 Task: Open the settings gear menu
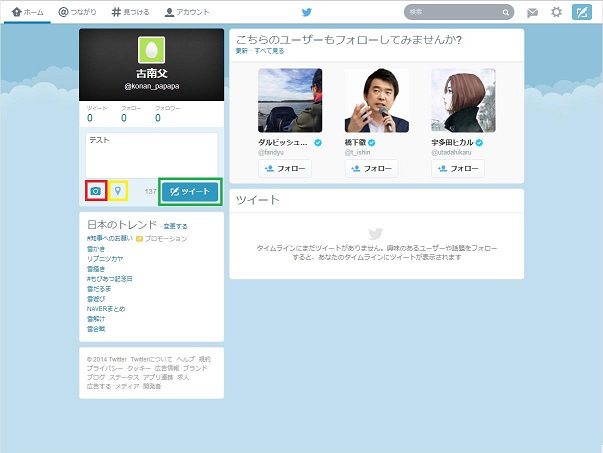click(x=556, y=12)
